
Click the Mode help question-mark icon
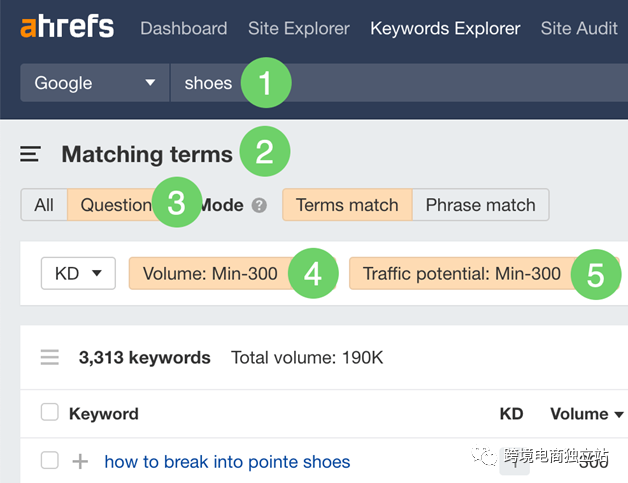tap(259, 205)
